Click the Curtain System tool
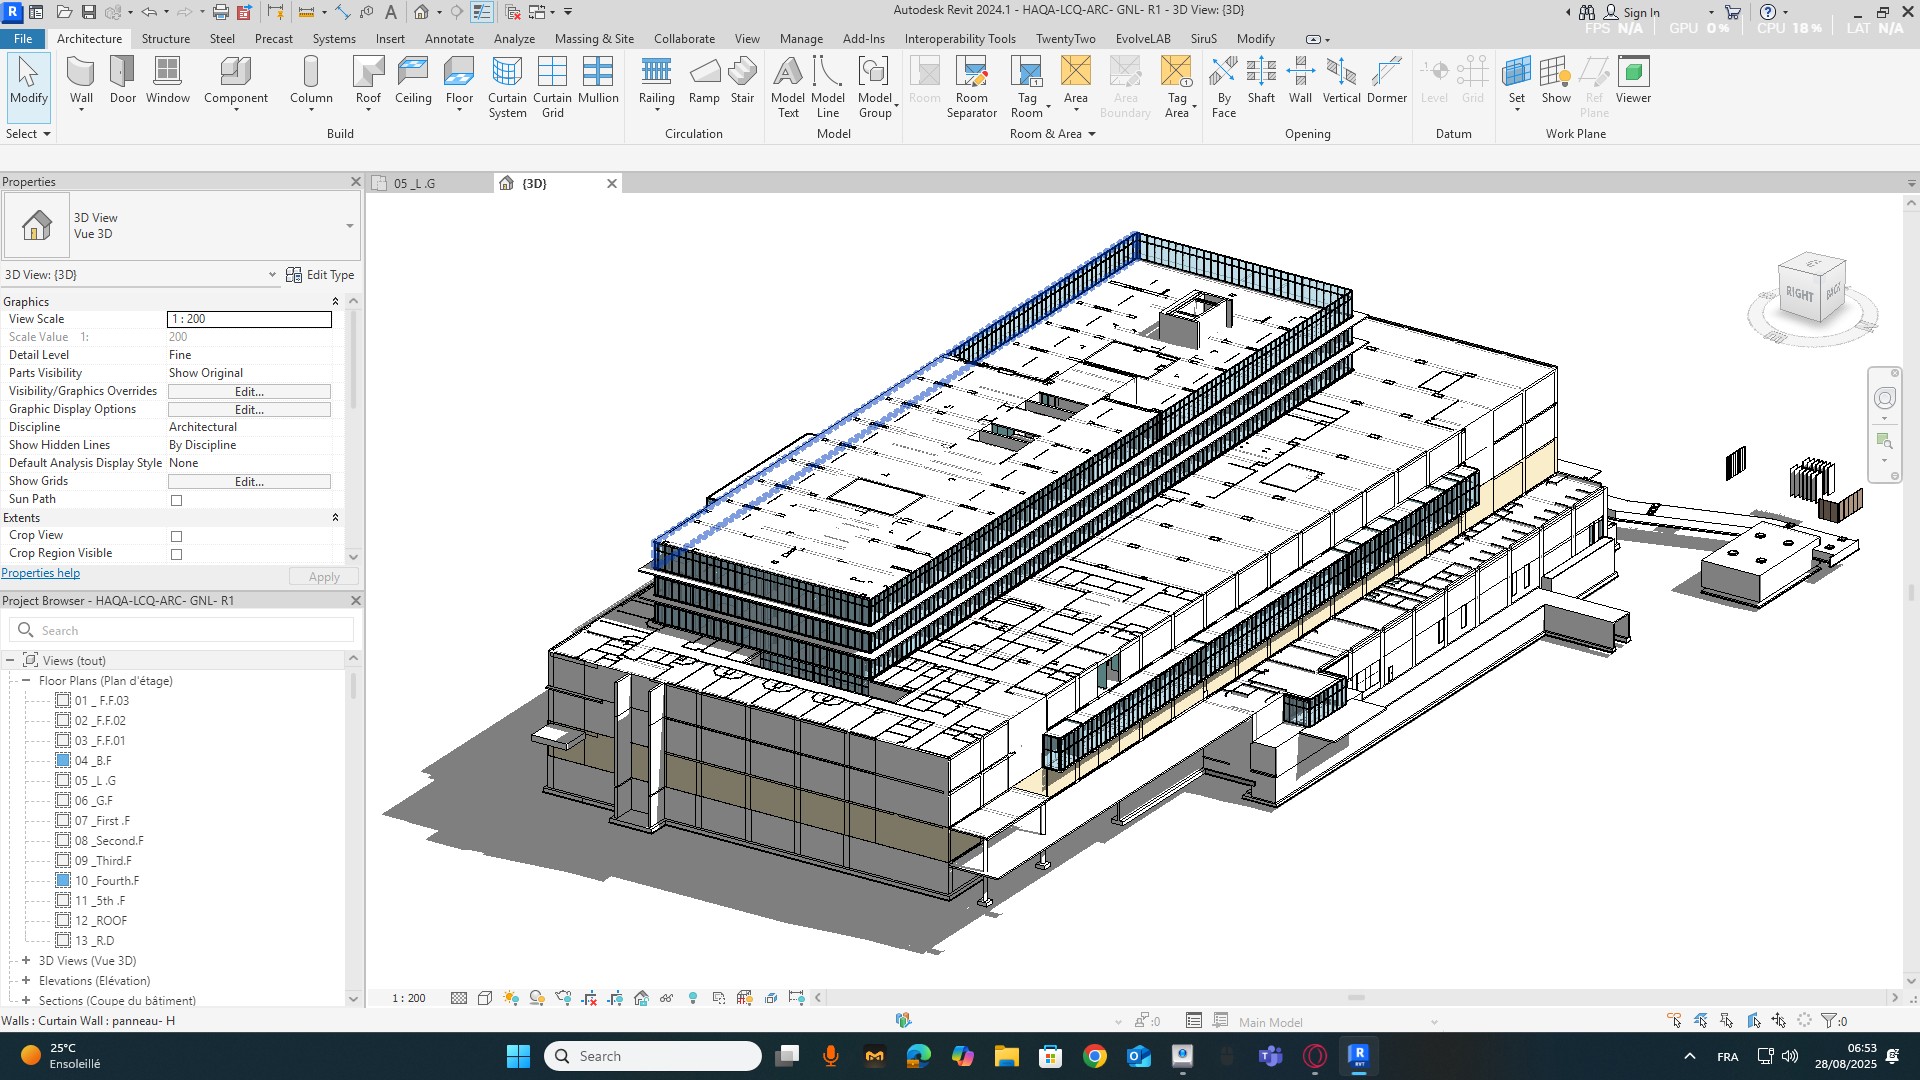Screen dimensions: 1920x1080 click(507, 87)
